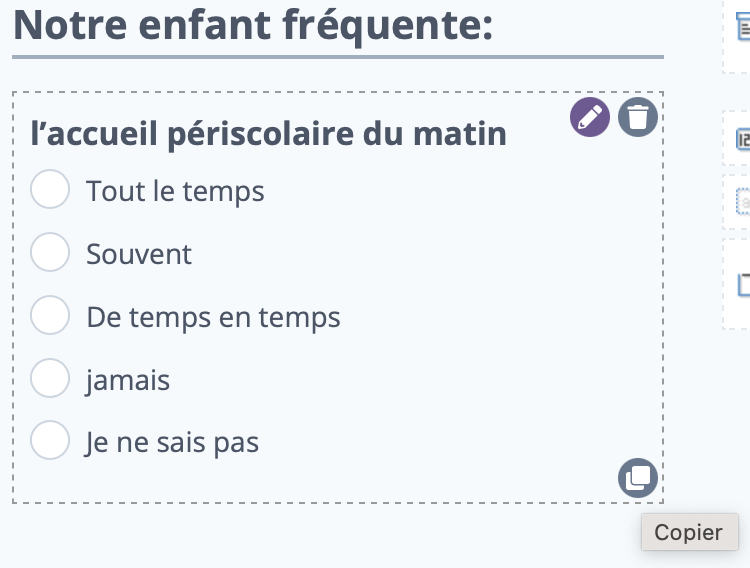Add the bottom box field icon from panel
This screenshot has width=750, height=568.
[744, 285]
